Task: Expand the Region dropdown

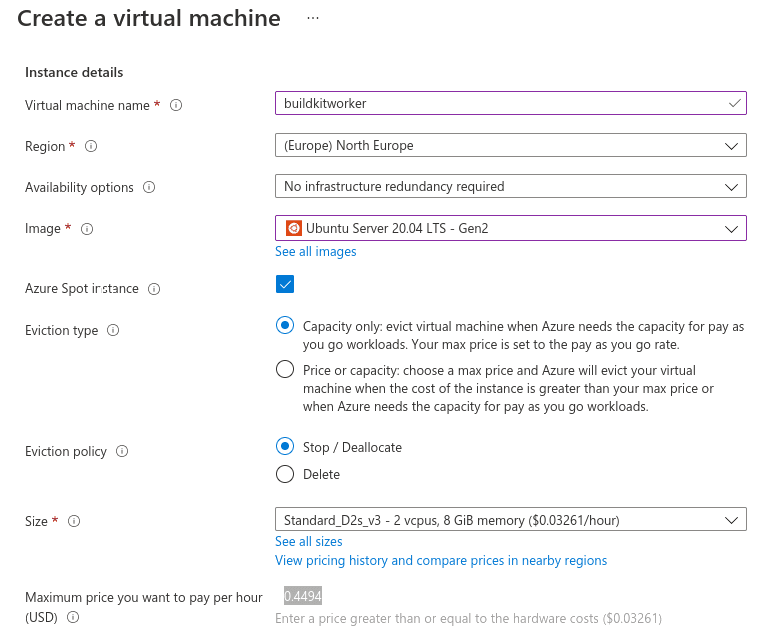Action: 510,145
